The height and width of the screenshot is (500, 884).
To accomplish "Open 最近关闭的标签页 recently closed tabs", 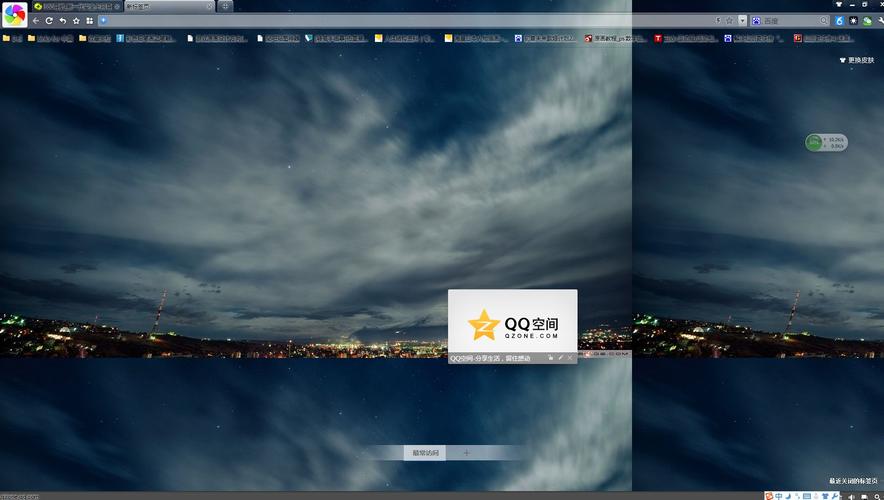I will pyautogui.click(x=853, y=481).
